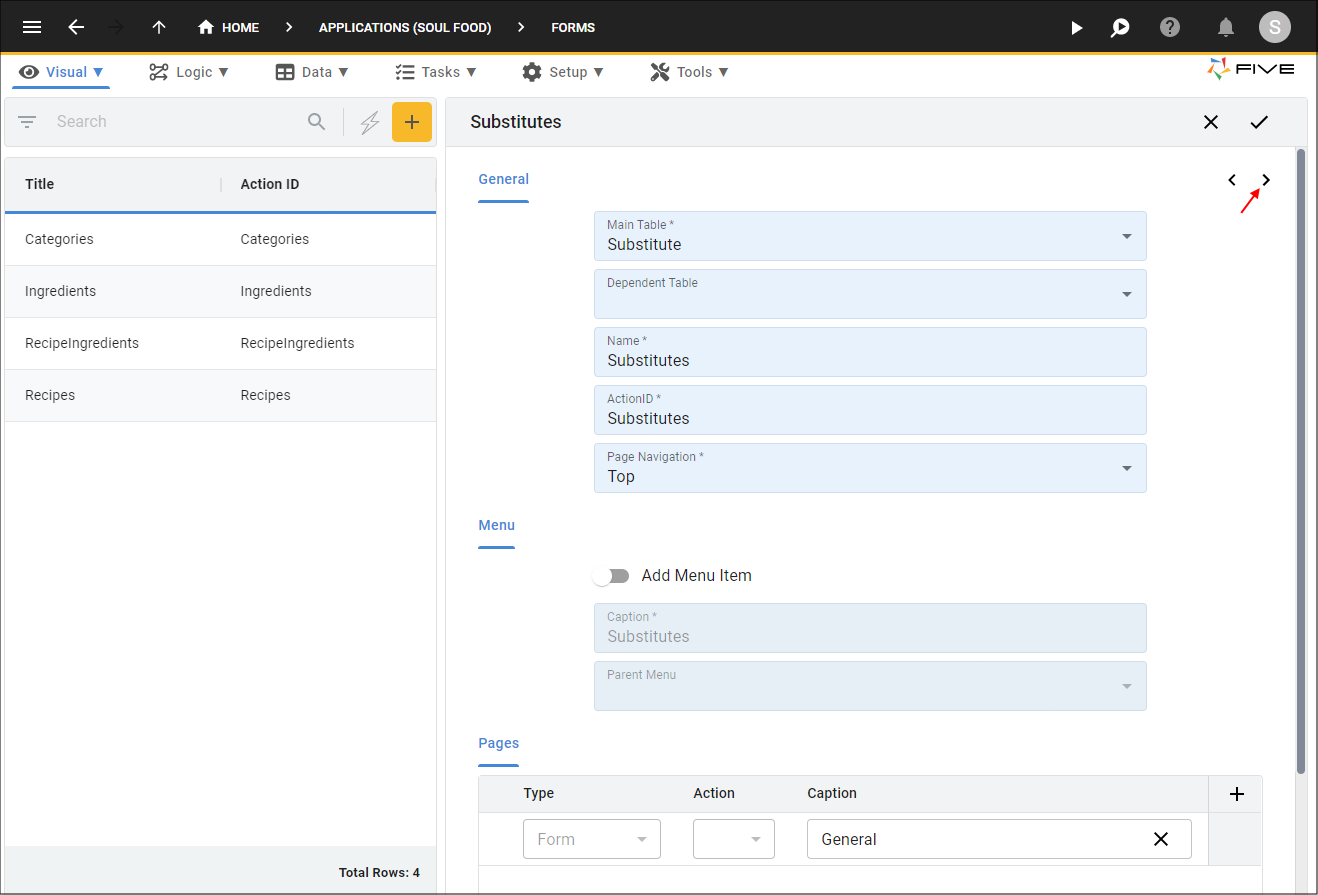Open the Logic menu
The width and height of the screenshot is (1318, 895).
(x=189, y=72)
